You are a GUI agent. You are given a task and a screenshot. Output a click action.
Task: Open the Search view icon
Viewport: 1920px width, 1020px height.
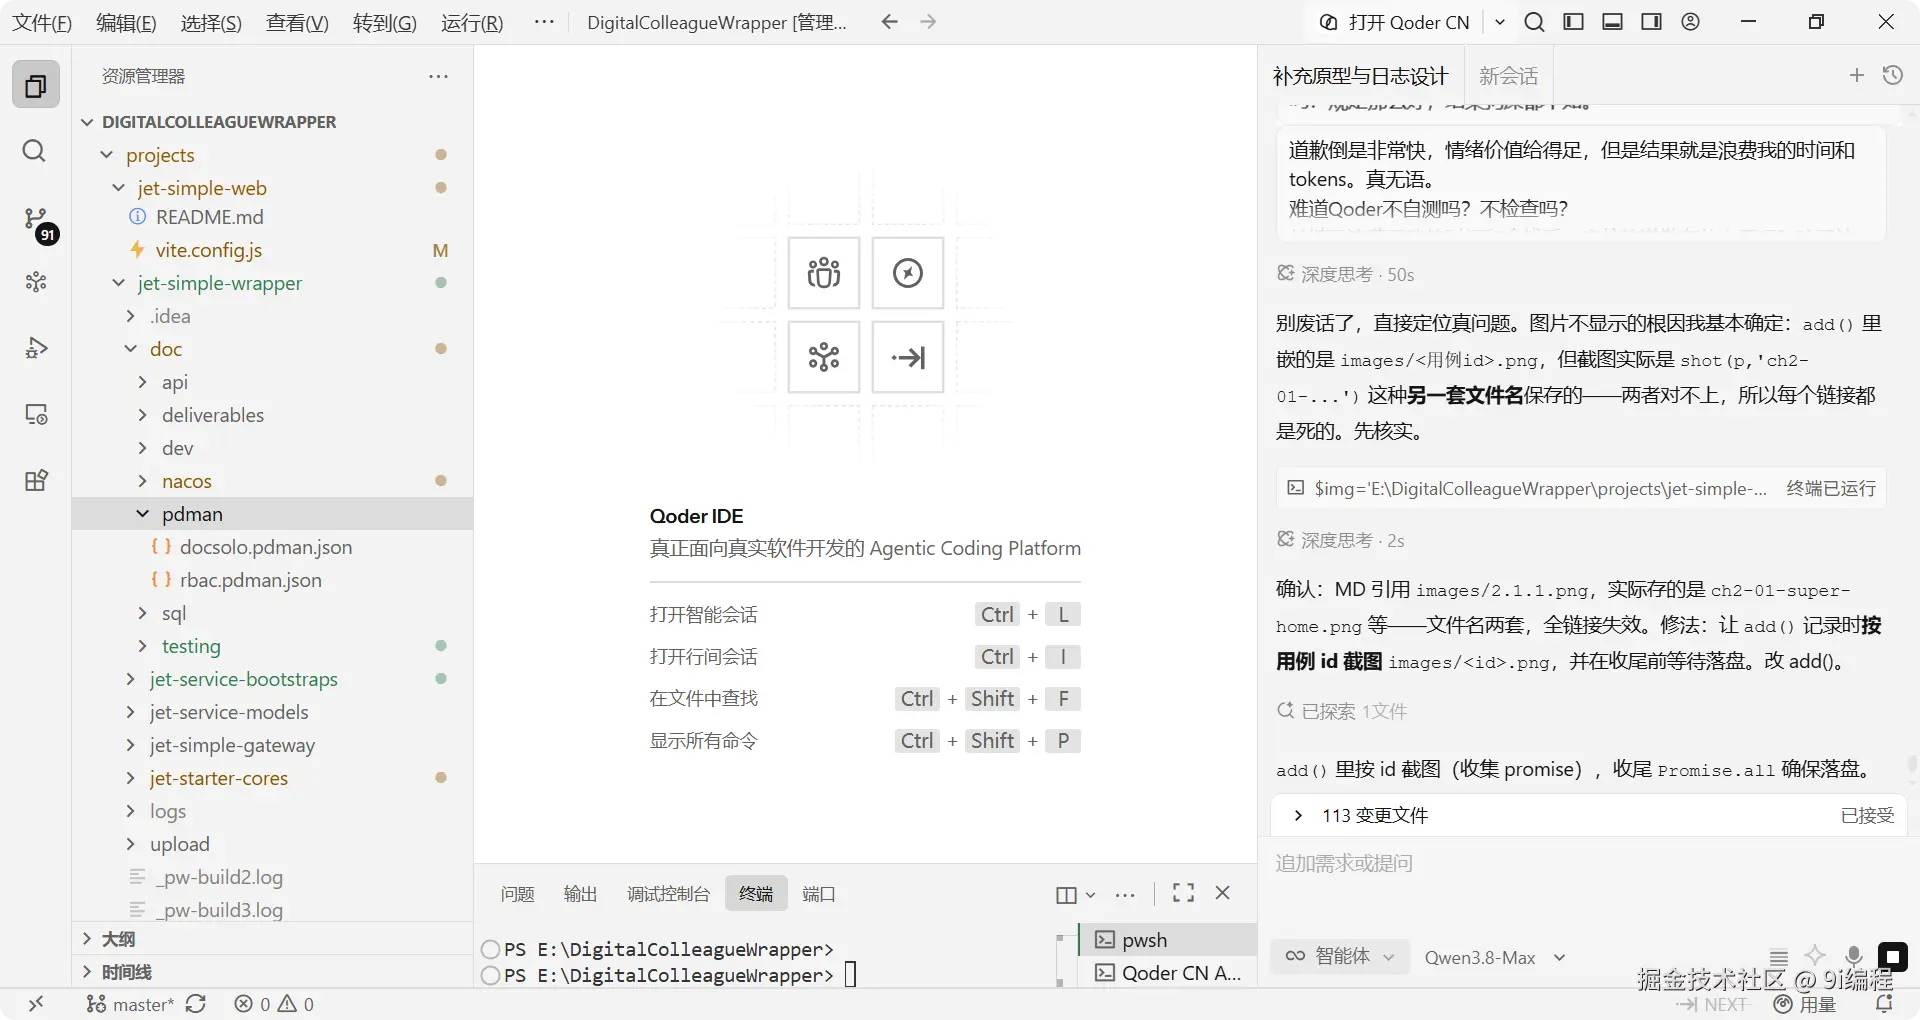coord(34,151)
